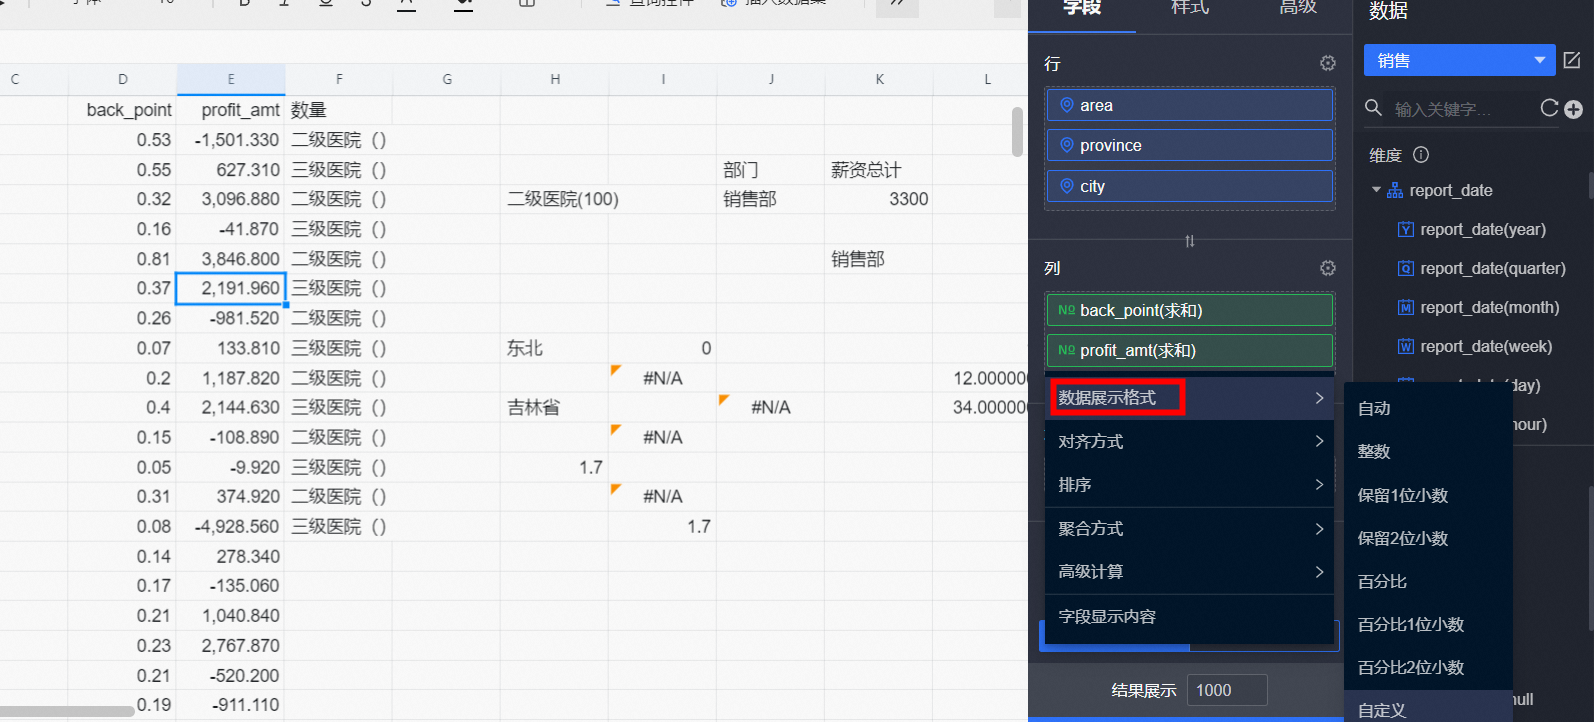The image size is (1594, 722).
Task: Click the 维度 info icon
Action: [1421, 155]
